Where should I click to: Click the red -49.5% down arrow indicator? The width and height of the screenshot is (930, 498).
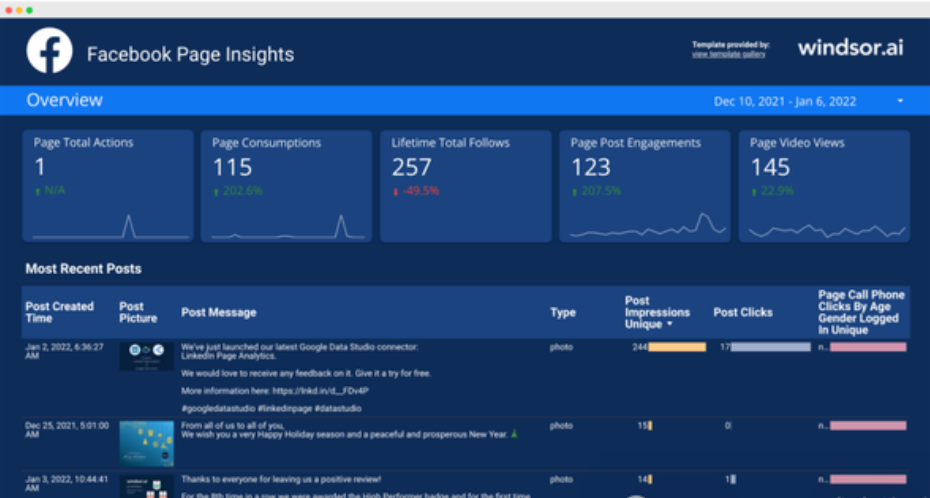(396, 192)
